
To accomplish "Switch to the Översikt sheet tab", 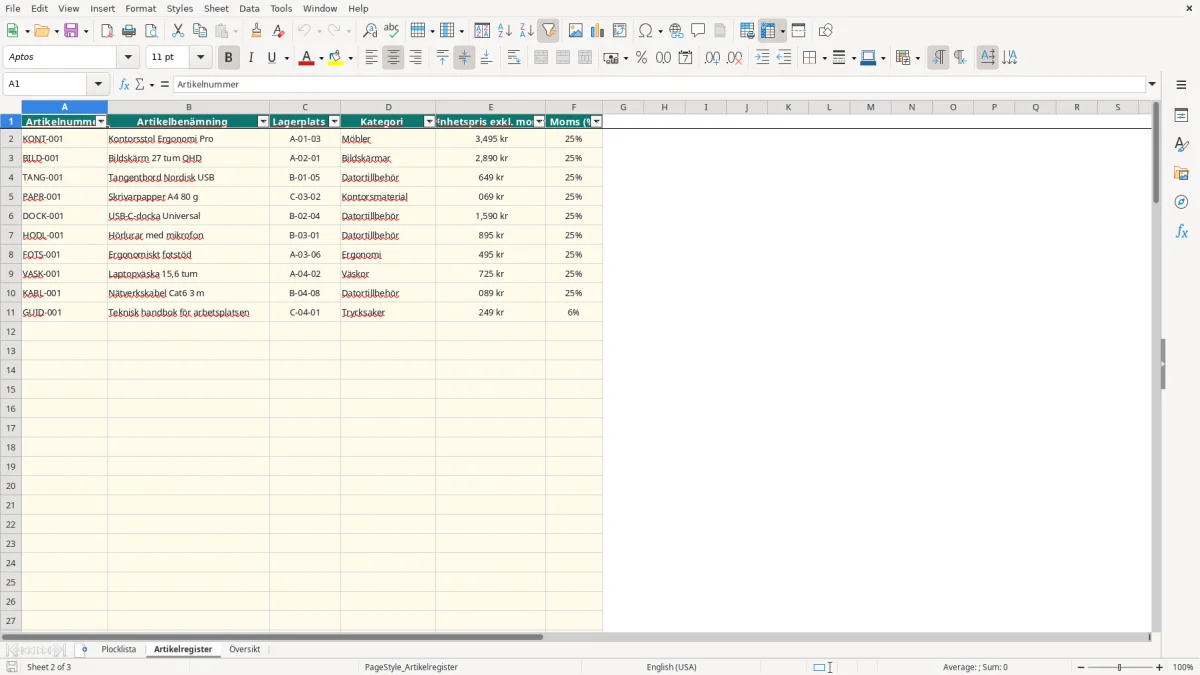I will pyautogui.click(x=244, y=650).
